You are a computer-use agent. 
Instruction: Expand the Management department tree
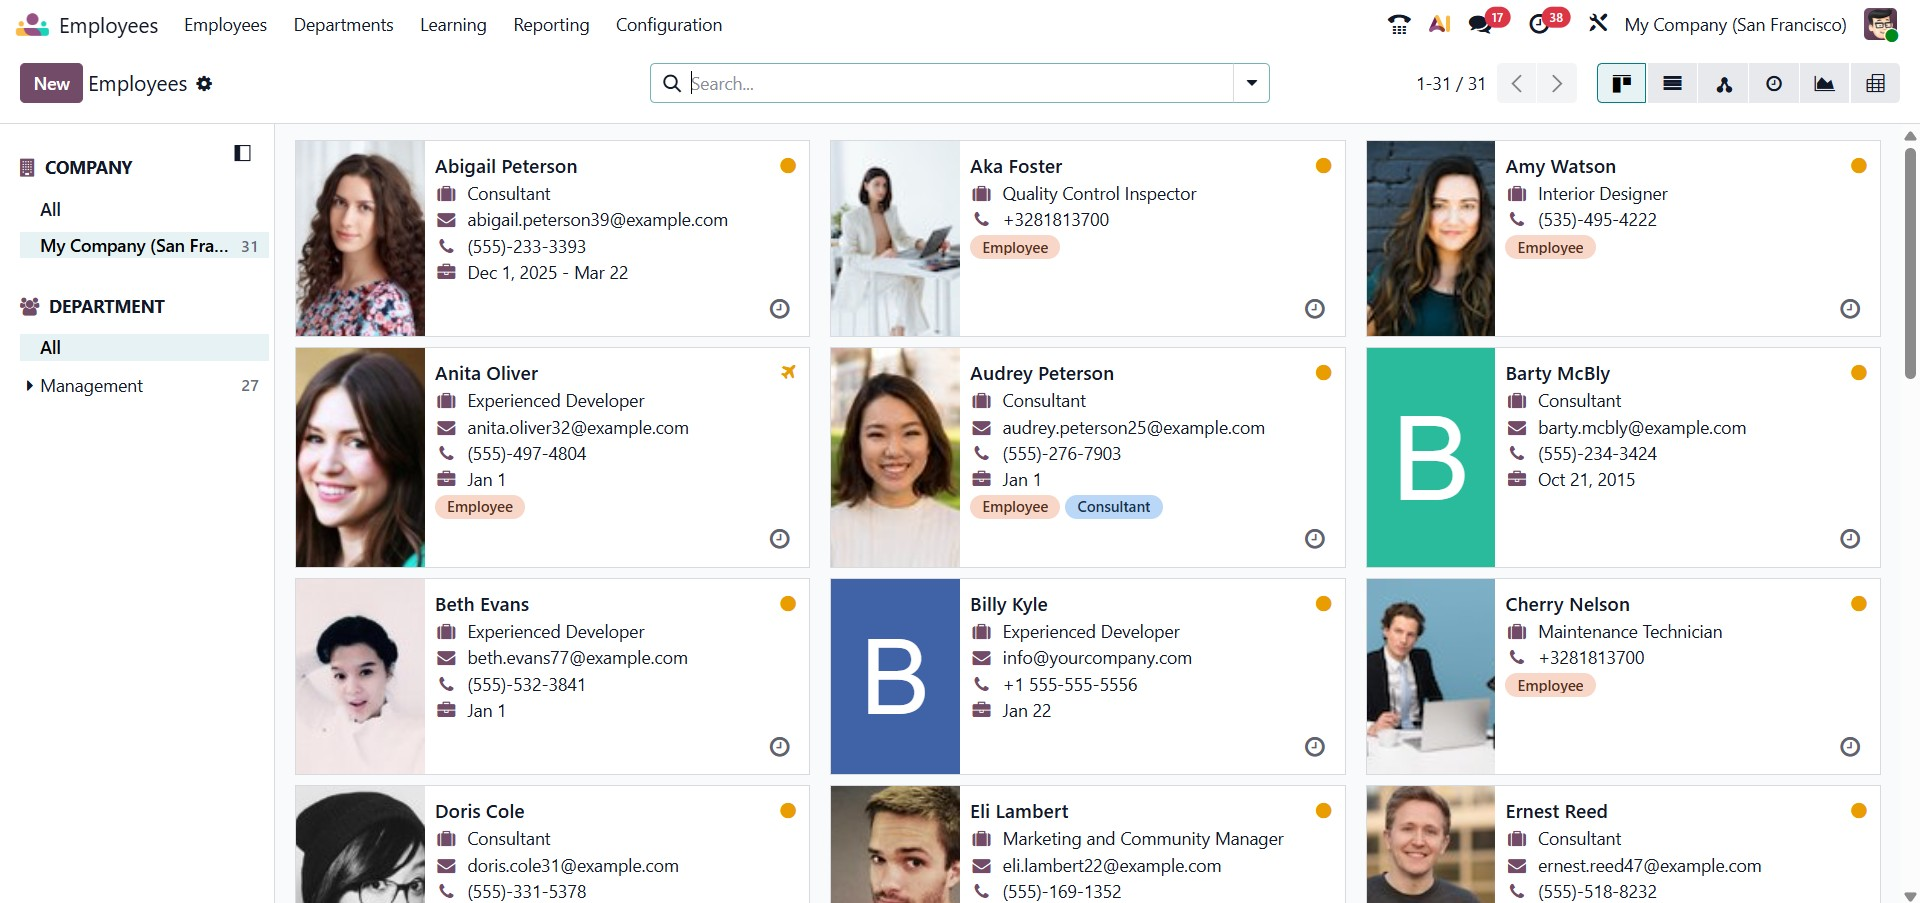[x=29, y=386]
